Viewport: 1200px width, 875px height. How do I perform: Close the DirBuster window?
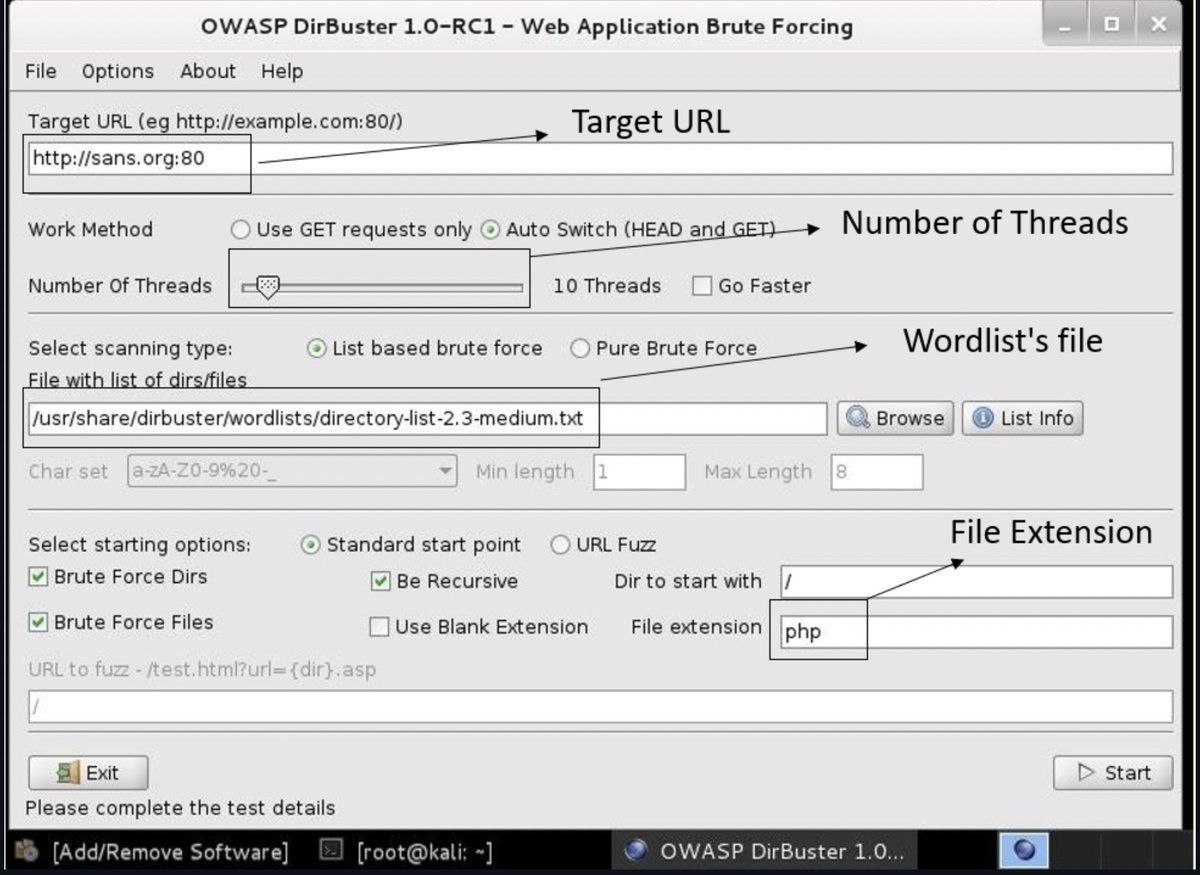pyautogui.click(x=1157, y=24)
